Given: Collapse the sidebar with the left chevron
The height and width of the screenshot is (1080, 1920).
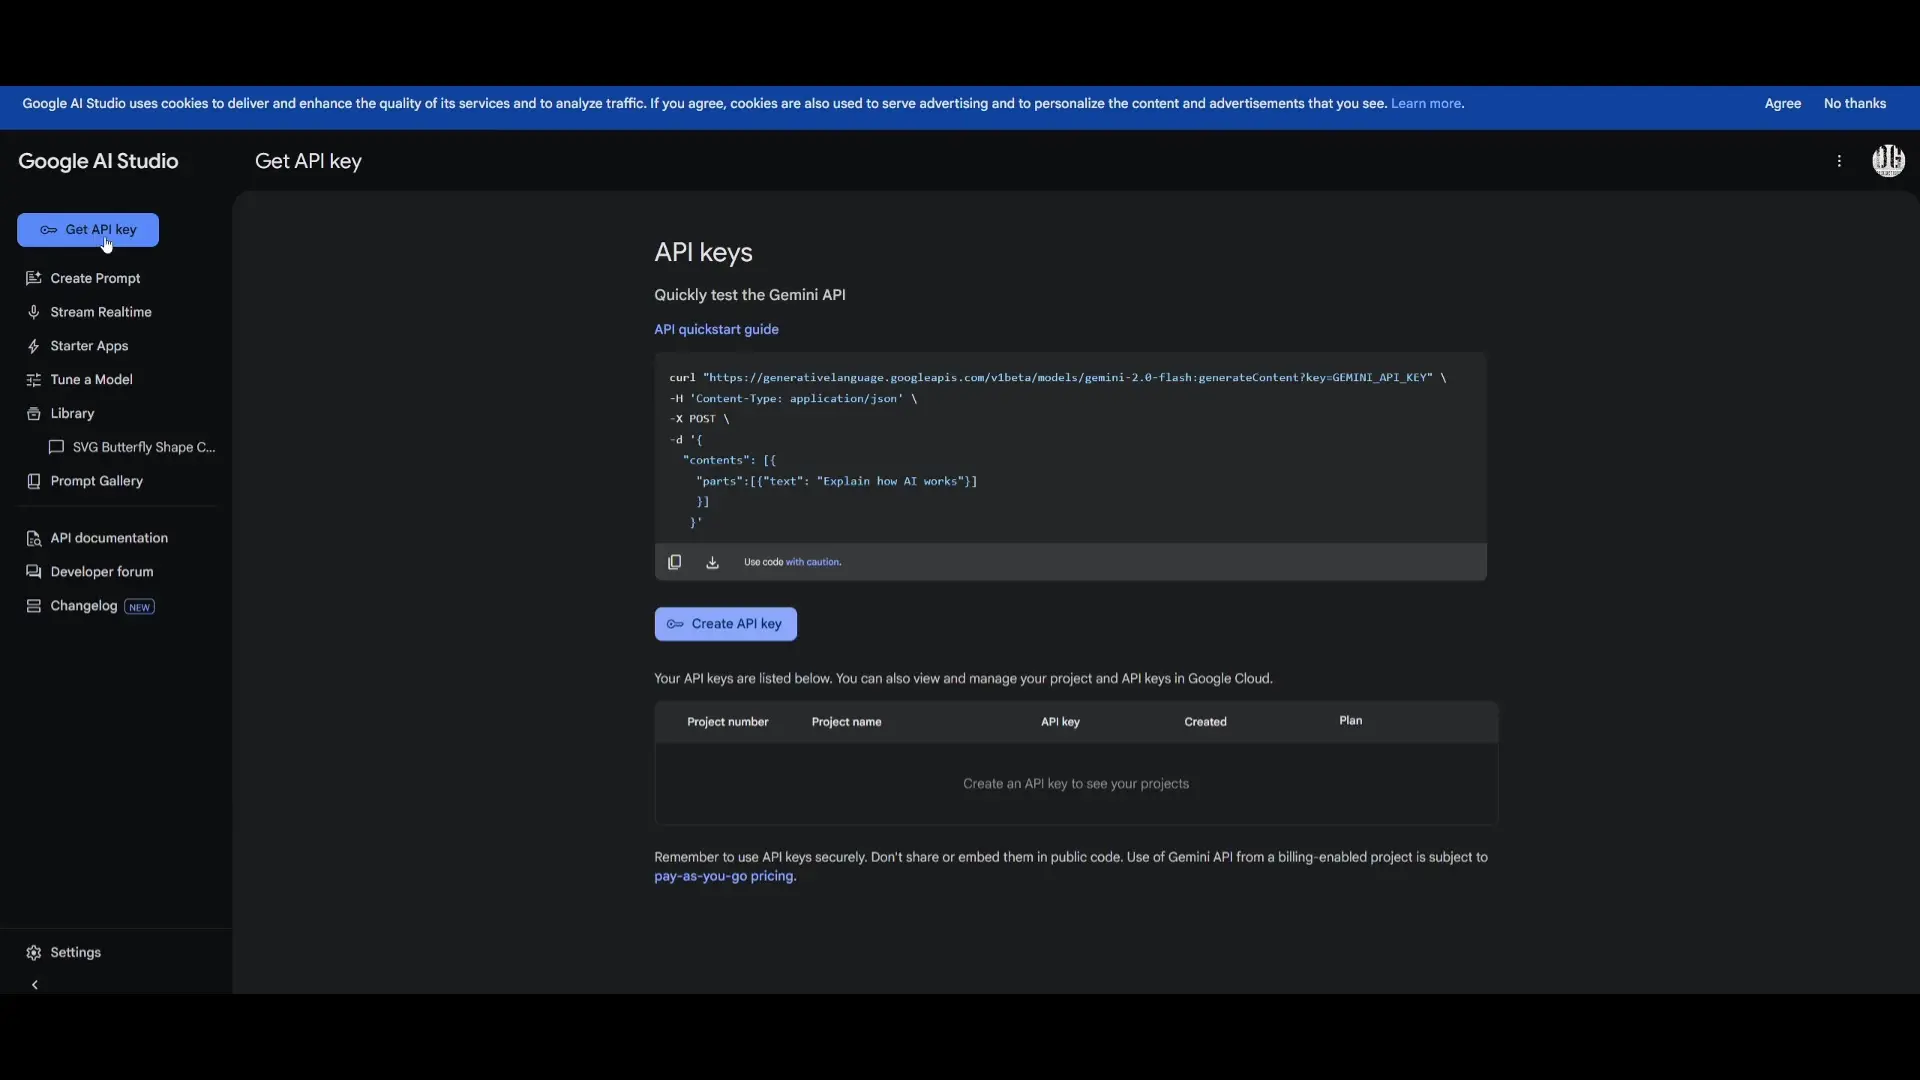Looking at the screenshot, I should 35,985.
